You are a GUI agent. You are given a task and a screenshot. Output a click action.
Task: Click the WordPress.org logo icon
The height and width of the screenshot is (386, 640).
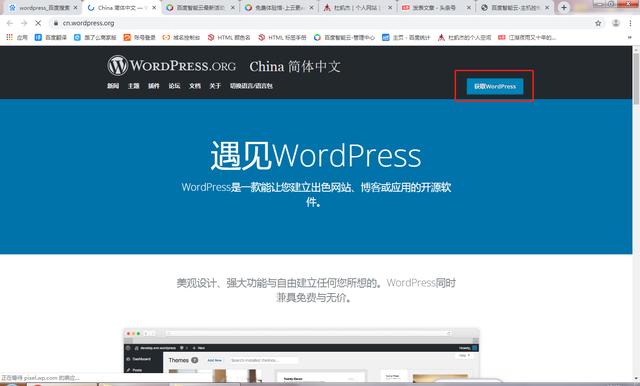point(118,66)
